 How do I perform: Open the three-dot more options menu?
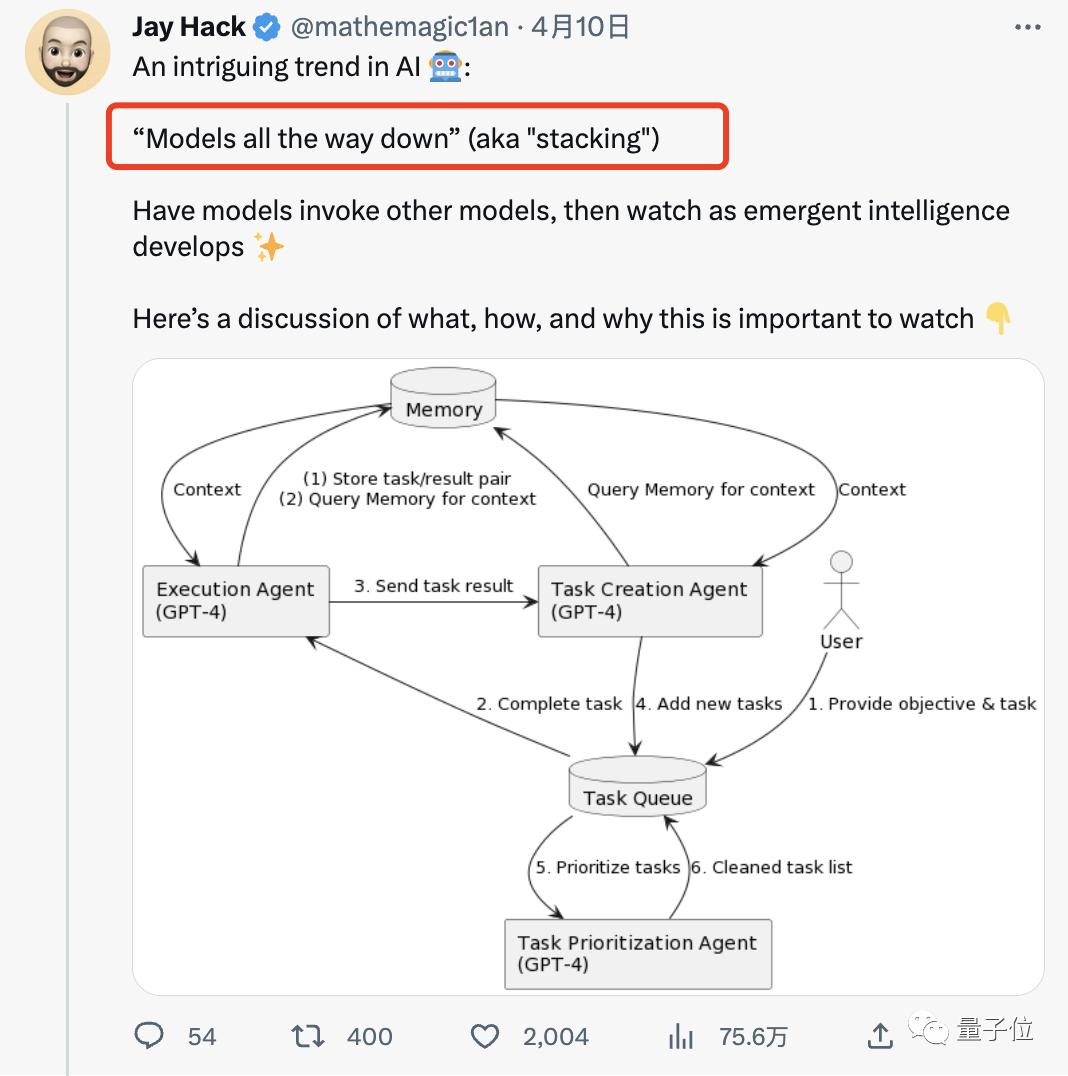click(1028, 26)
